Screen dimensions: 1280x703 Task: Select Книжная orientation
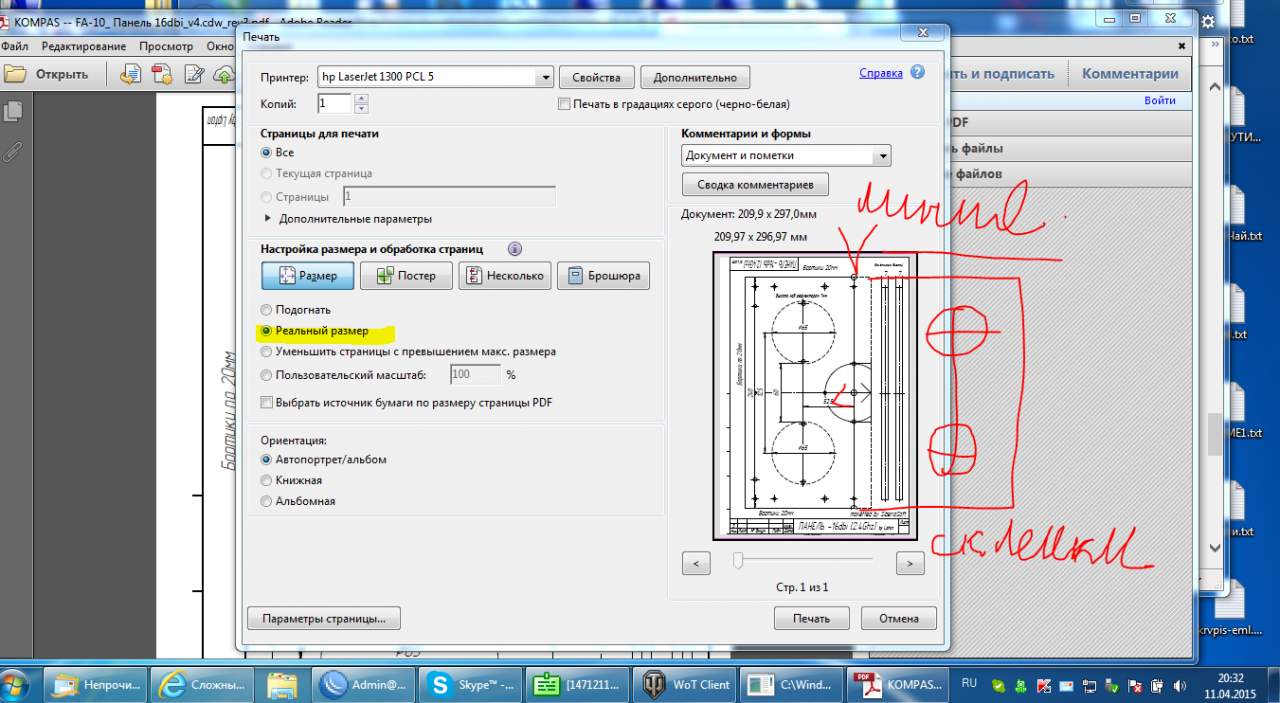[266, 481]
